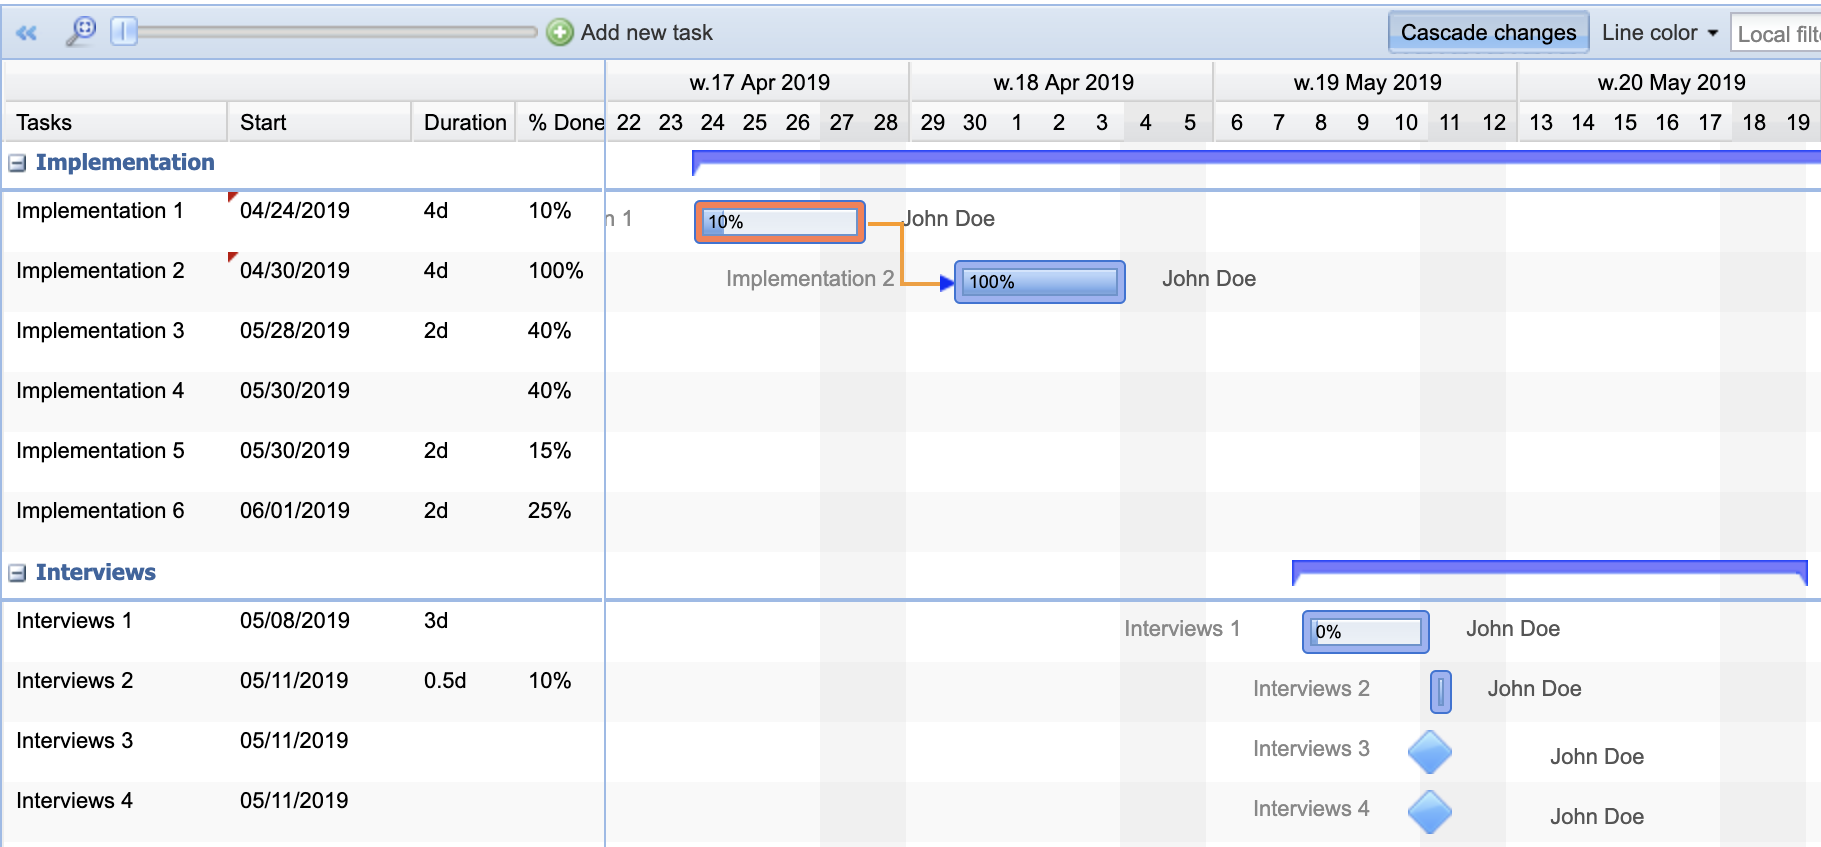Click the red marker on Implementation 1 start
The image size is (1821, 847).
tap(232, 196)
